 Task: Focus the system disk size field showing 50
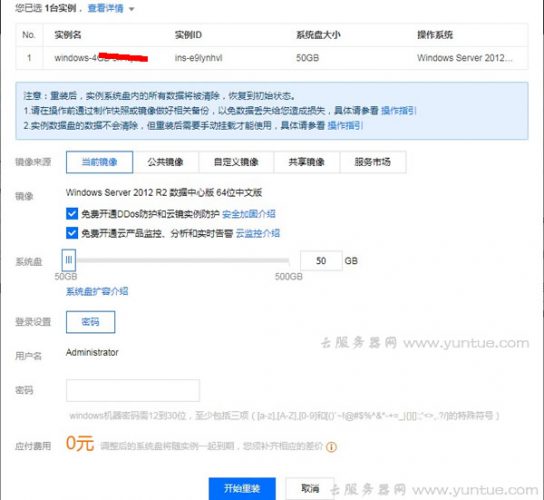pyautogui.click(x=321, y=261)
